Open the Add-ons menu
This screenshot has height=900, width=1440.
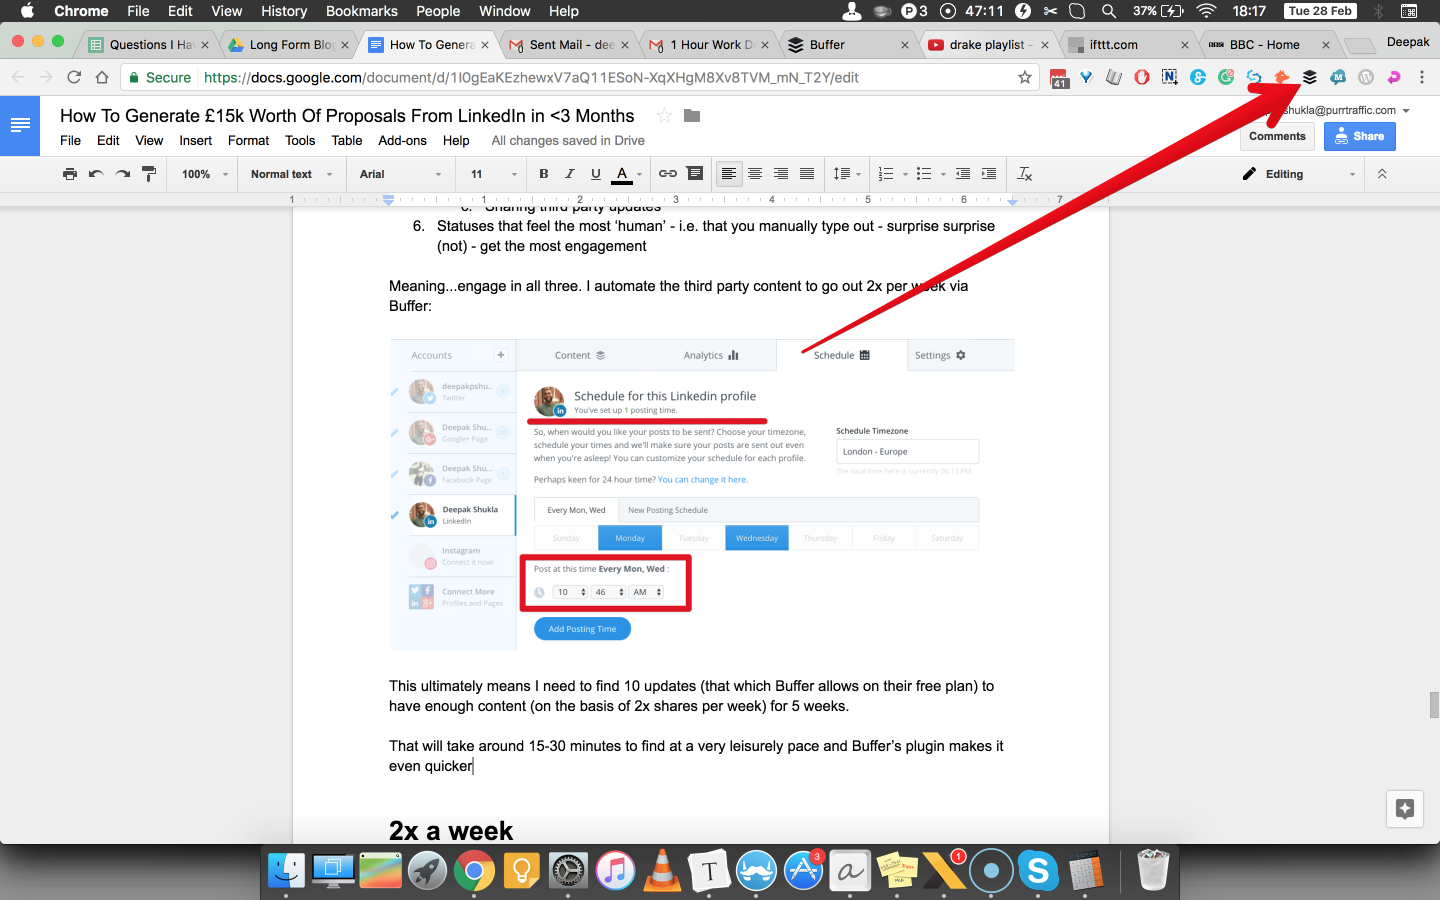(x=402, y=141)
